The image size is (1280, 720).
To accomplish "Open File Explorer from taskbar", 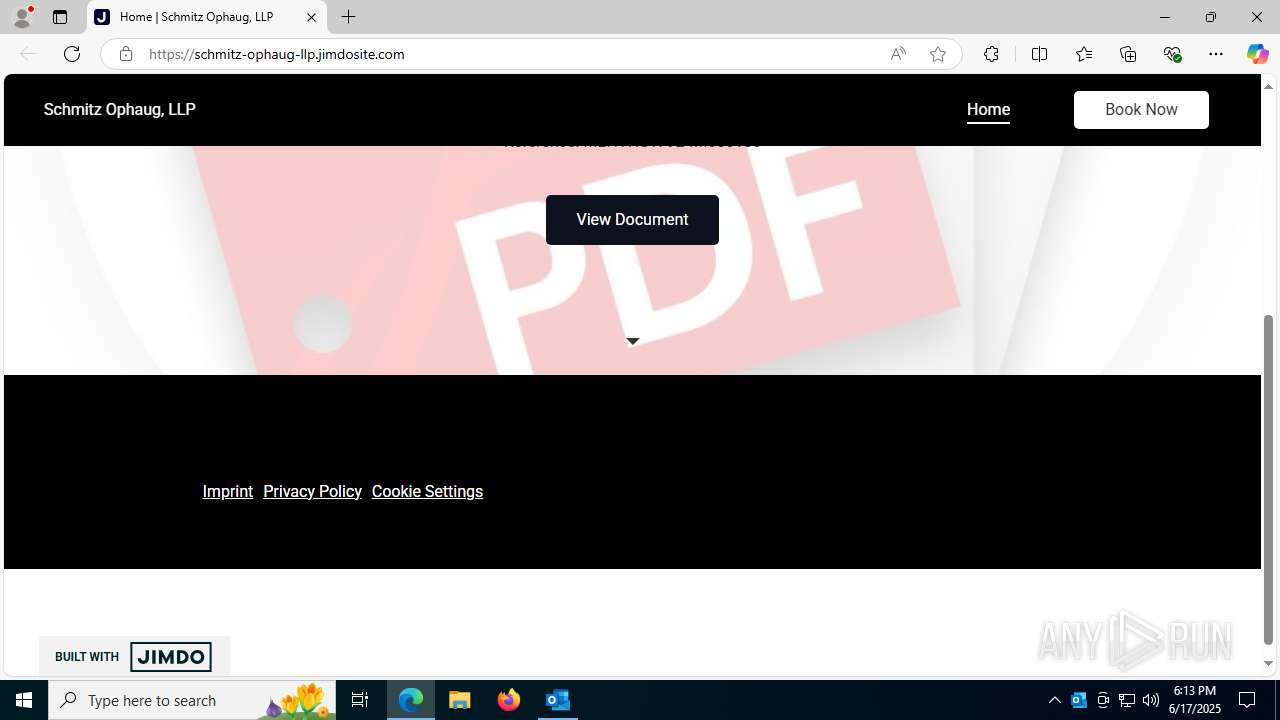I will (x=460, y=700).
